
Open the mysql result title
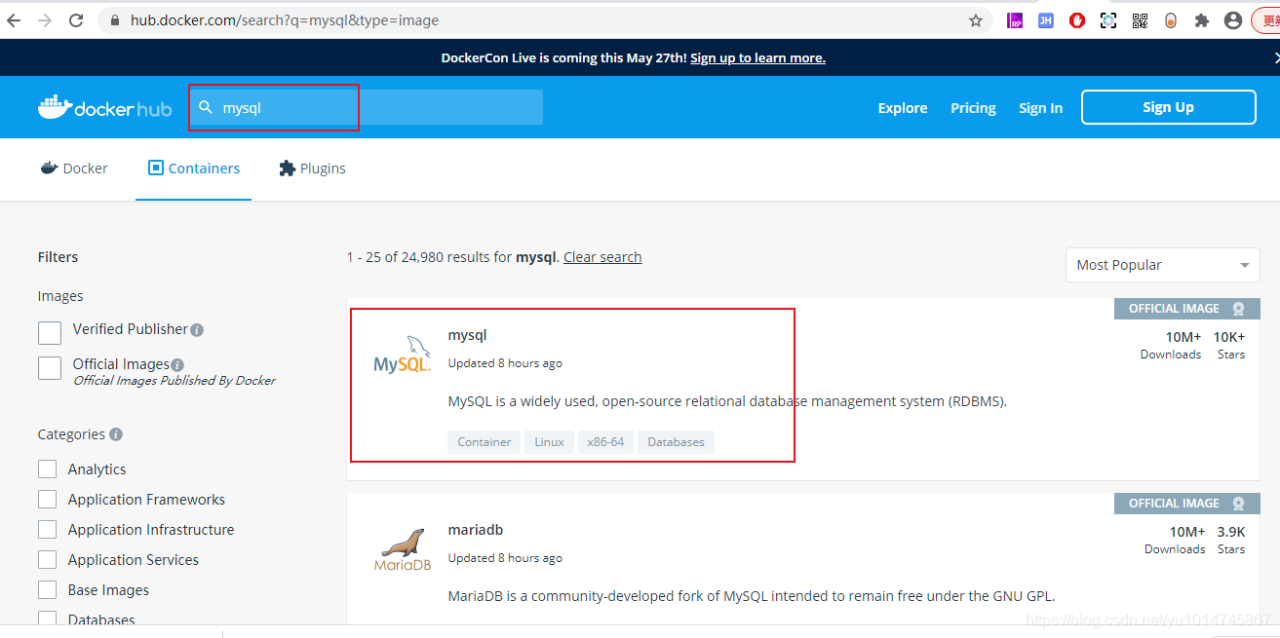467,335
